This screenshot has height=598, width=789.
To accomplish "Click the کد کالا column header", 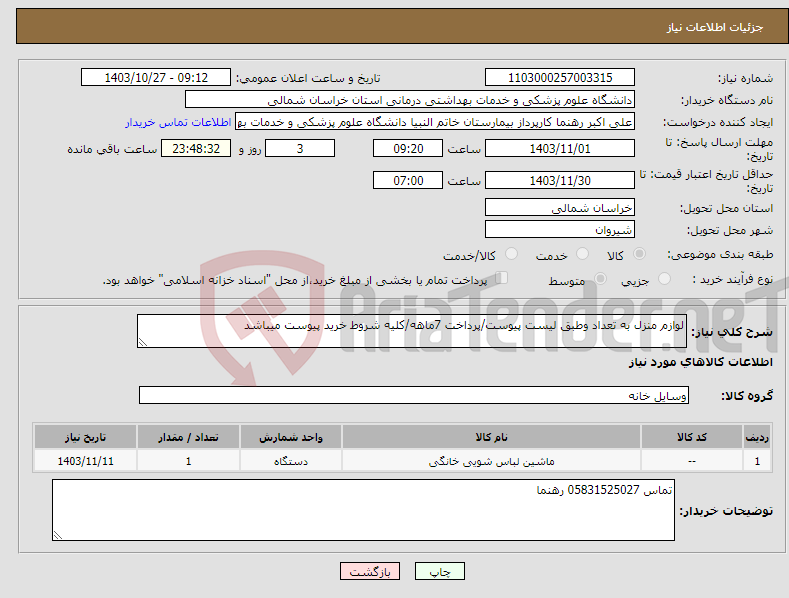I will coord(692,437).
